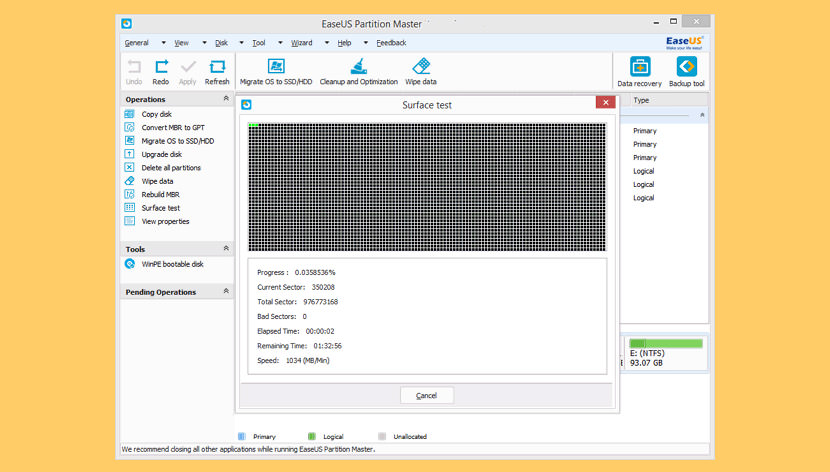
Task: Collapse the Operations panel
Action: point(226,98)
